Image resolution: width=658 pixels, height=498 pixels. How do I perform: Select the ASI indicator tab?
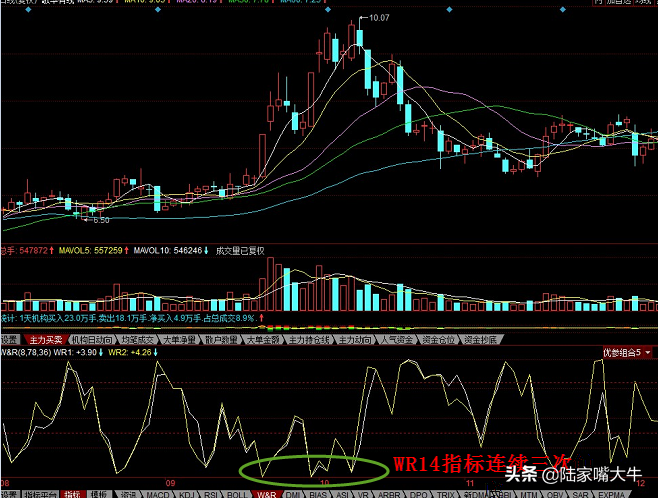pos(342,495)
